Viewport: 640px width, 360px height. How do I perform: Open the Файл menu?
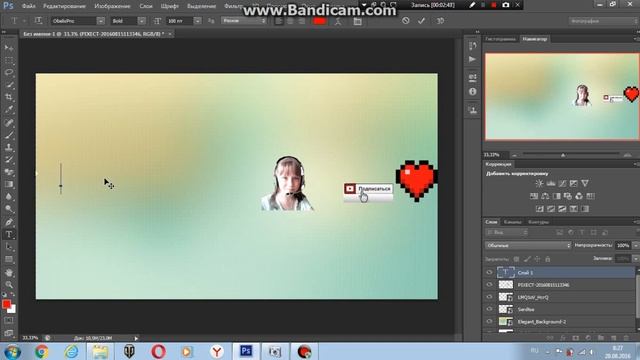point(28,6)
